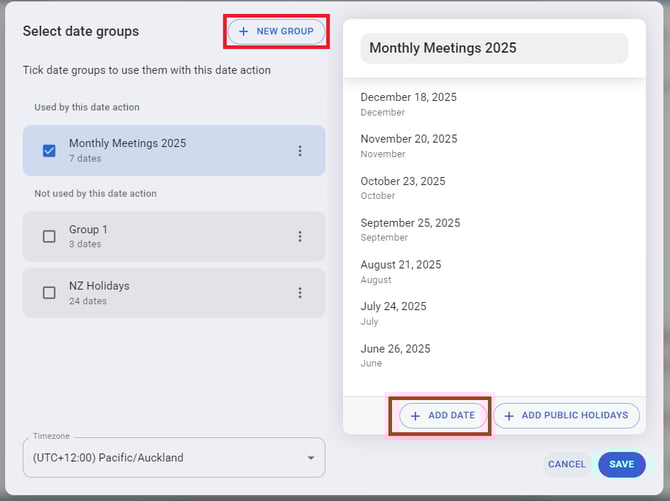Tick the Group 1 checkbox
The image size is (670, 501).
pos(49,237)
